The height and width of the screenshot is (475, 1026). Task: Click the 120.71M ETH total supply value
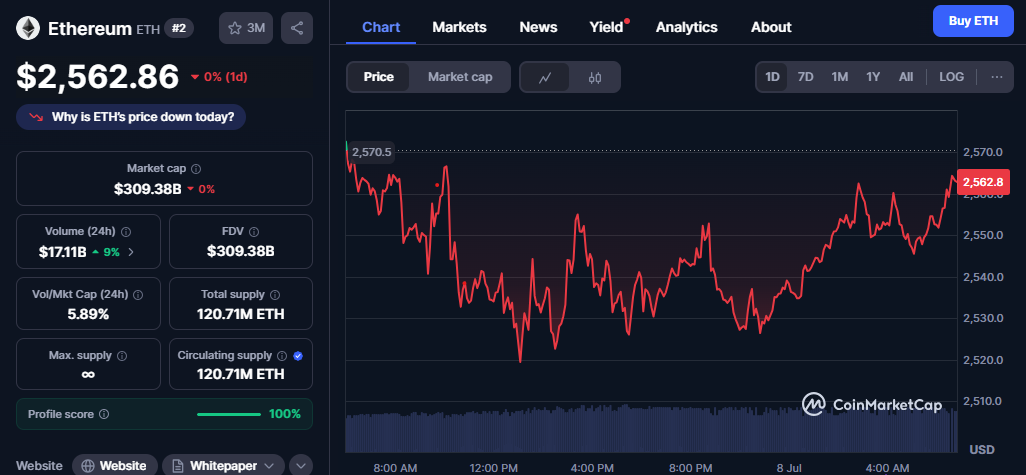[x=241, y=314]
